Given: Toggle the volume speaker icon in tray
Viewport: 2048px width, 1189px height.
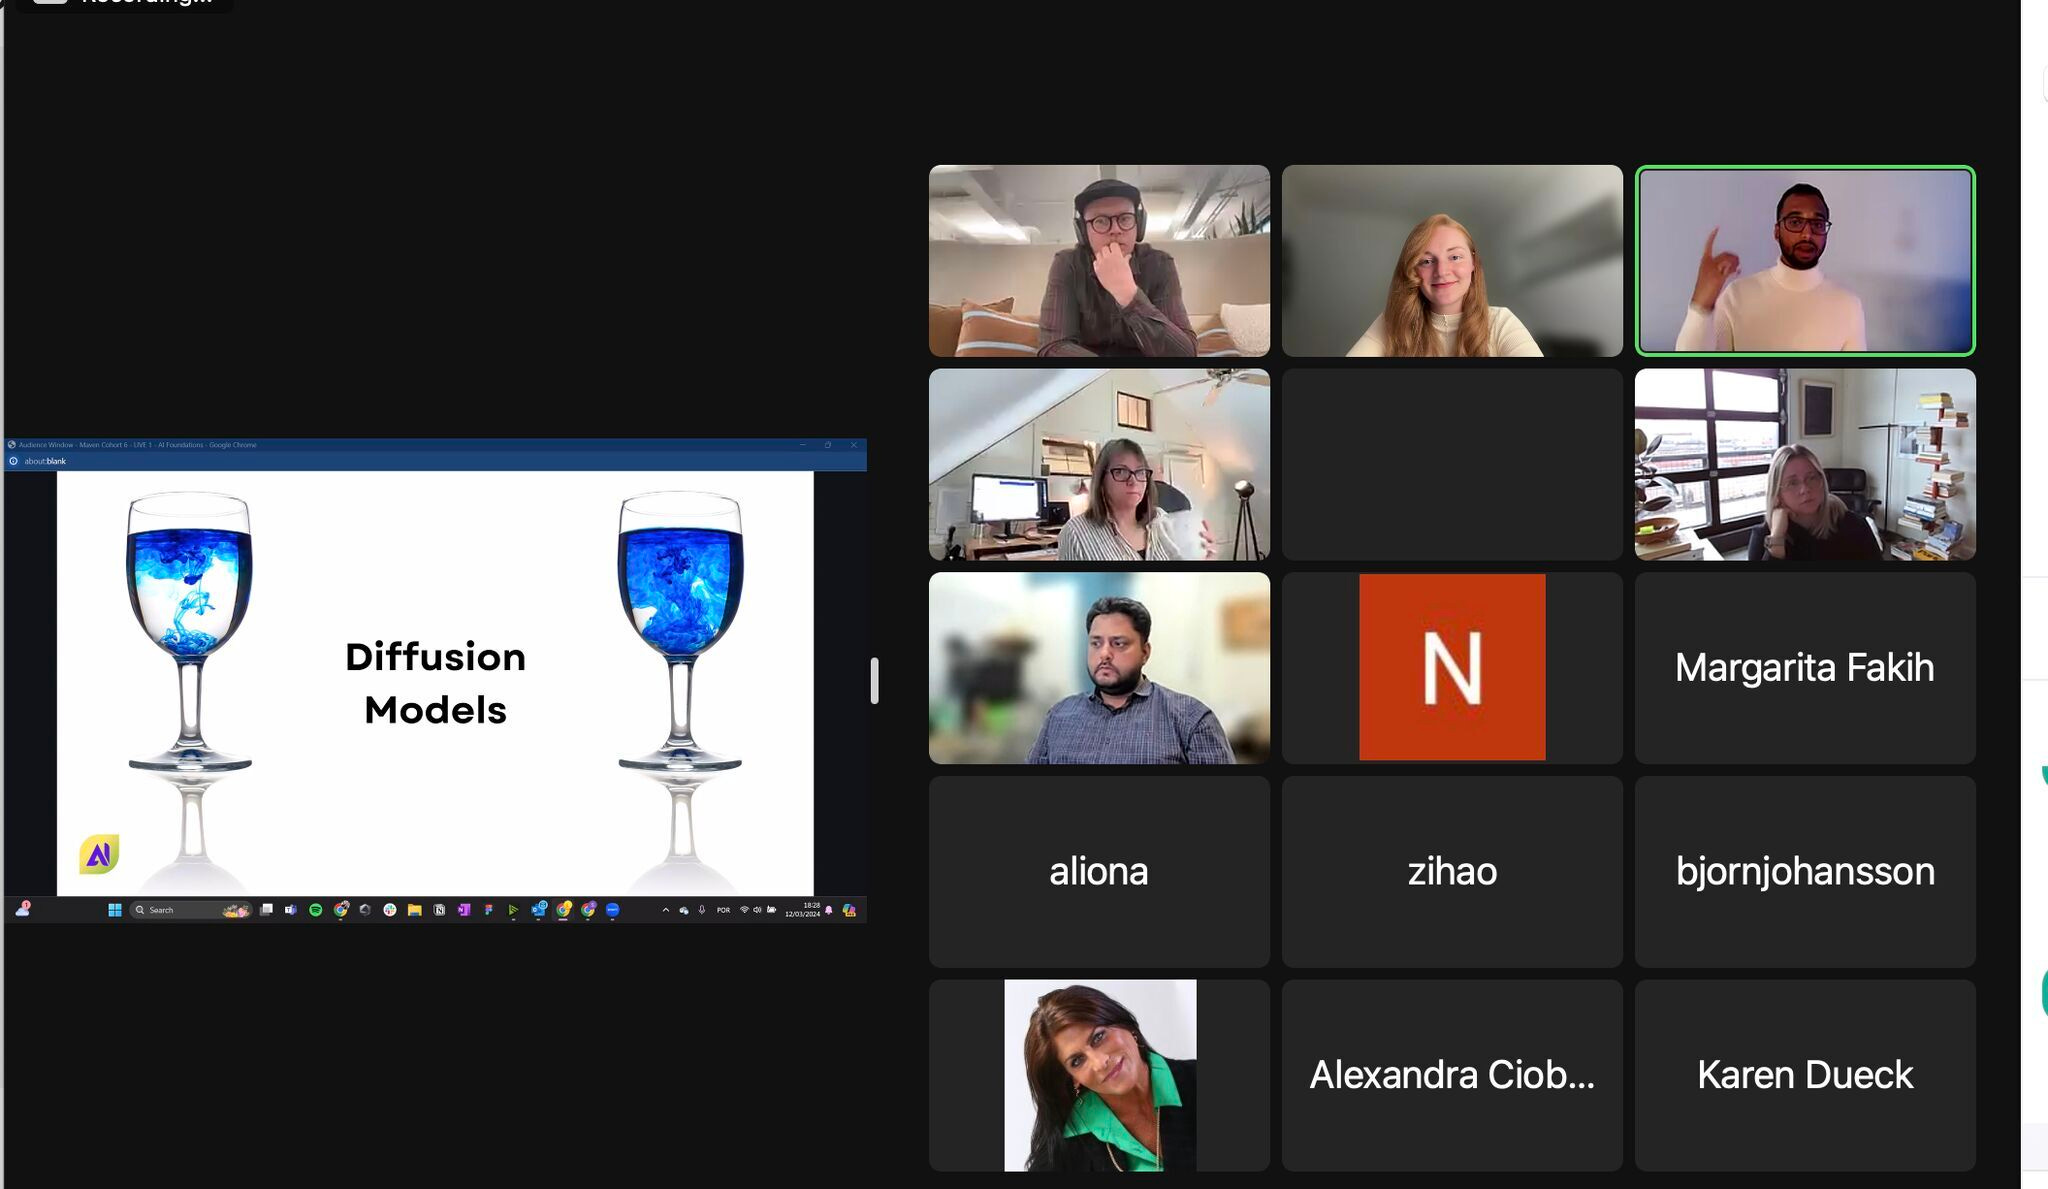Looking at the screenshot, I should pyautogui.click(x=757, y=910).
